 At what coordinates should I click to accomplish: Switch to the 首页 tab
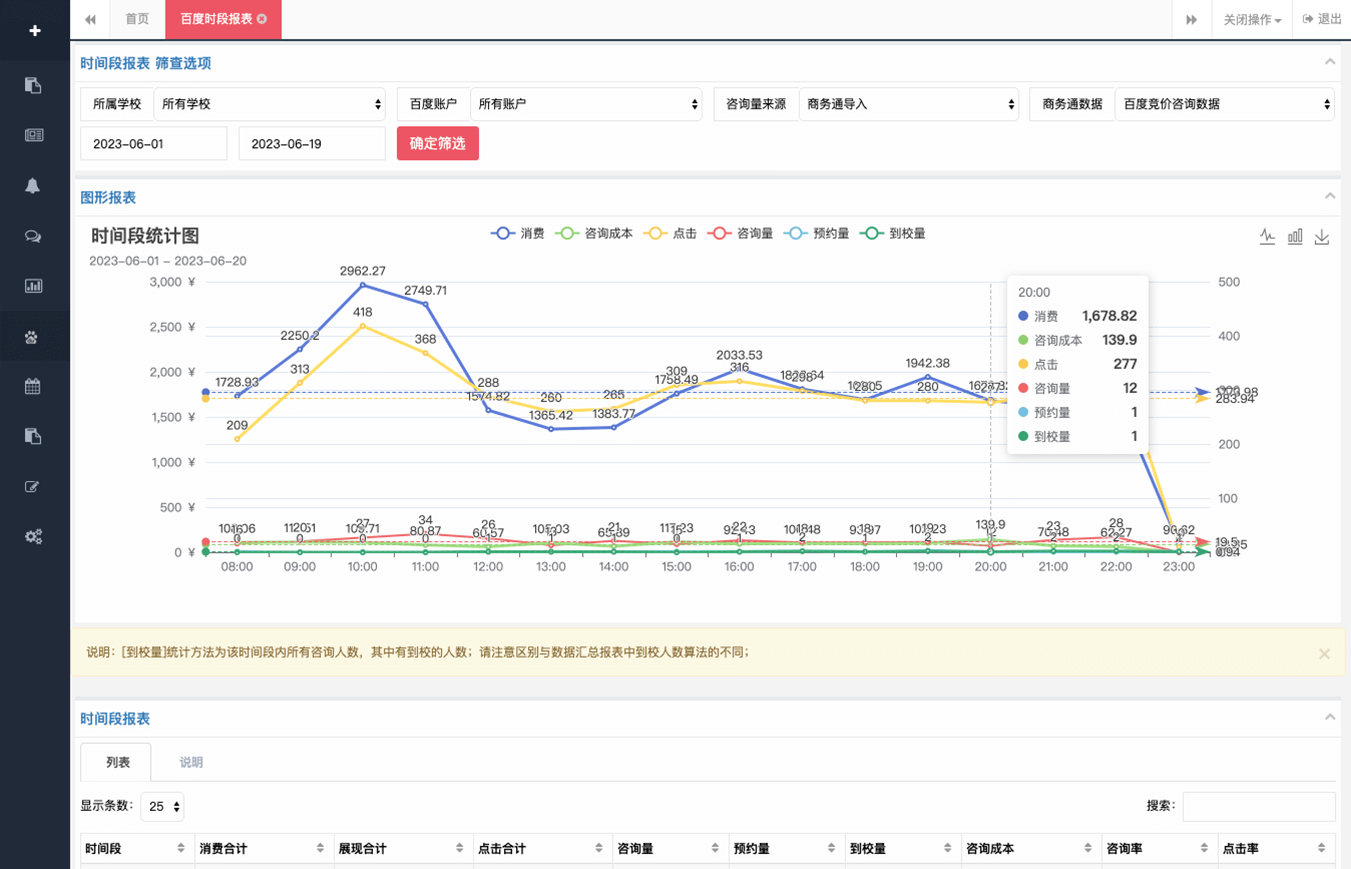pos(137,20)
